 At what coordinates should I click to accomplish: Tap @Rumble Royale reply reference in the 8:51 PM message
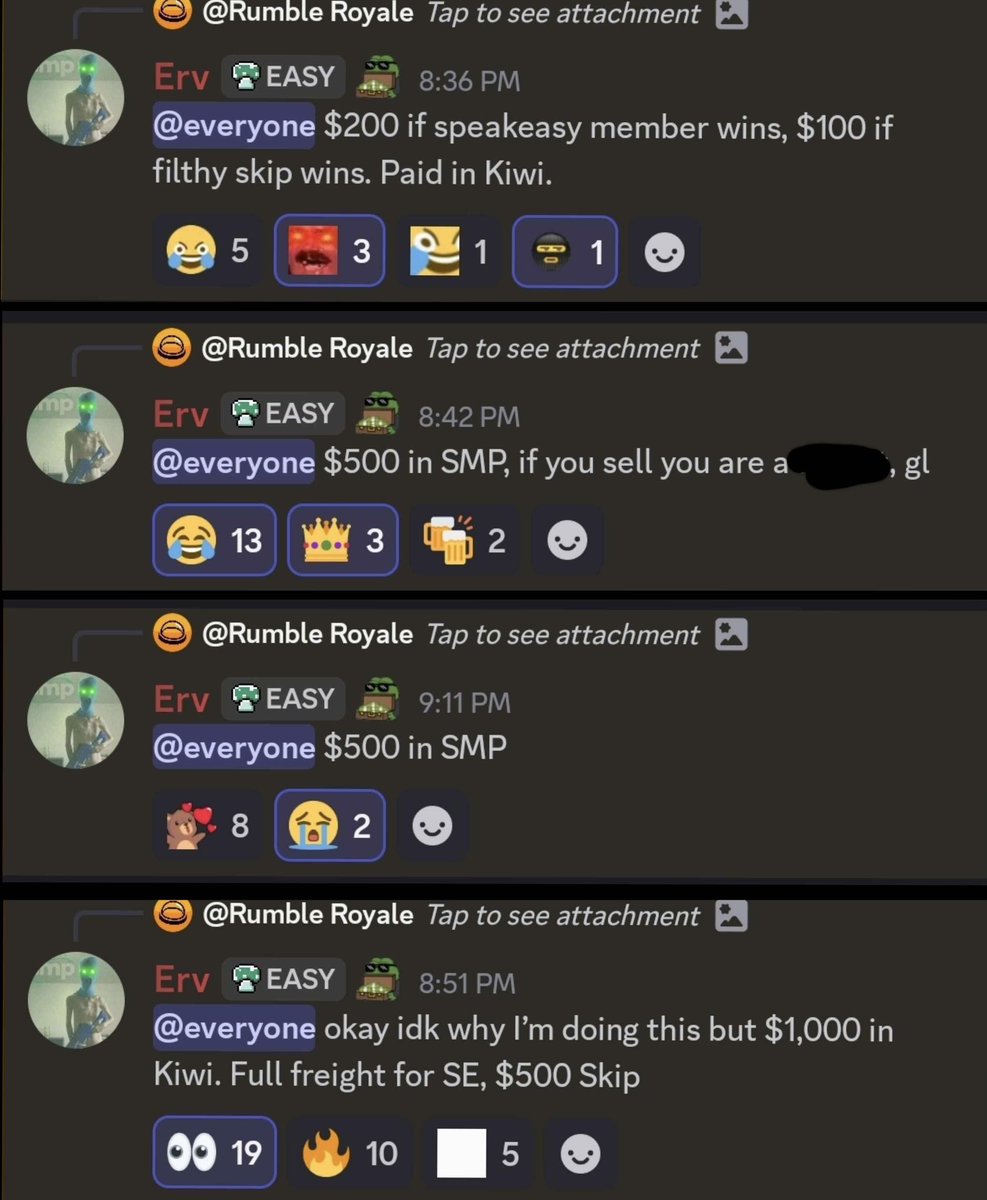[306, 914]
